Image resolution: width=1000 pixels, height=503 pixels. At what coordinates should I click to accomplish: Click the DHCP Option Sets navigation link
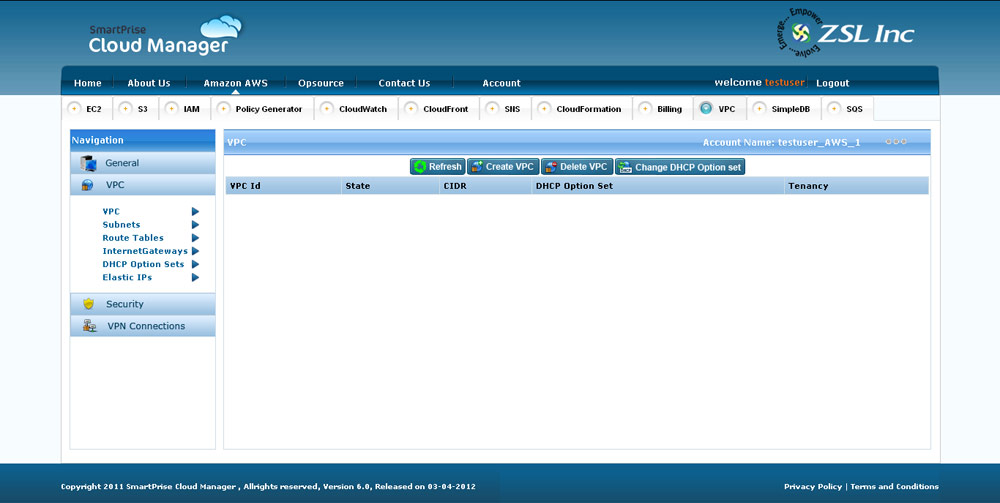tap(143, 264)
